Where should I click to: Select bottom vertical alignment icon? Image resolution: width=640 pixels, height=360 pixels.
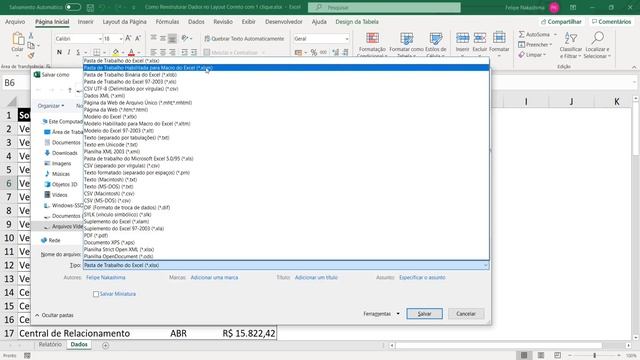(172, 38)
